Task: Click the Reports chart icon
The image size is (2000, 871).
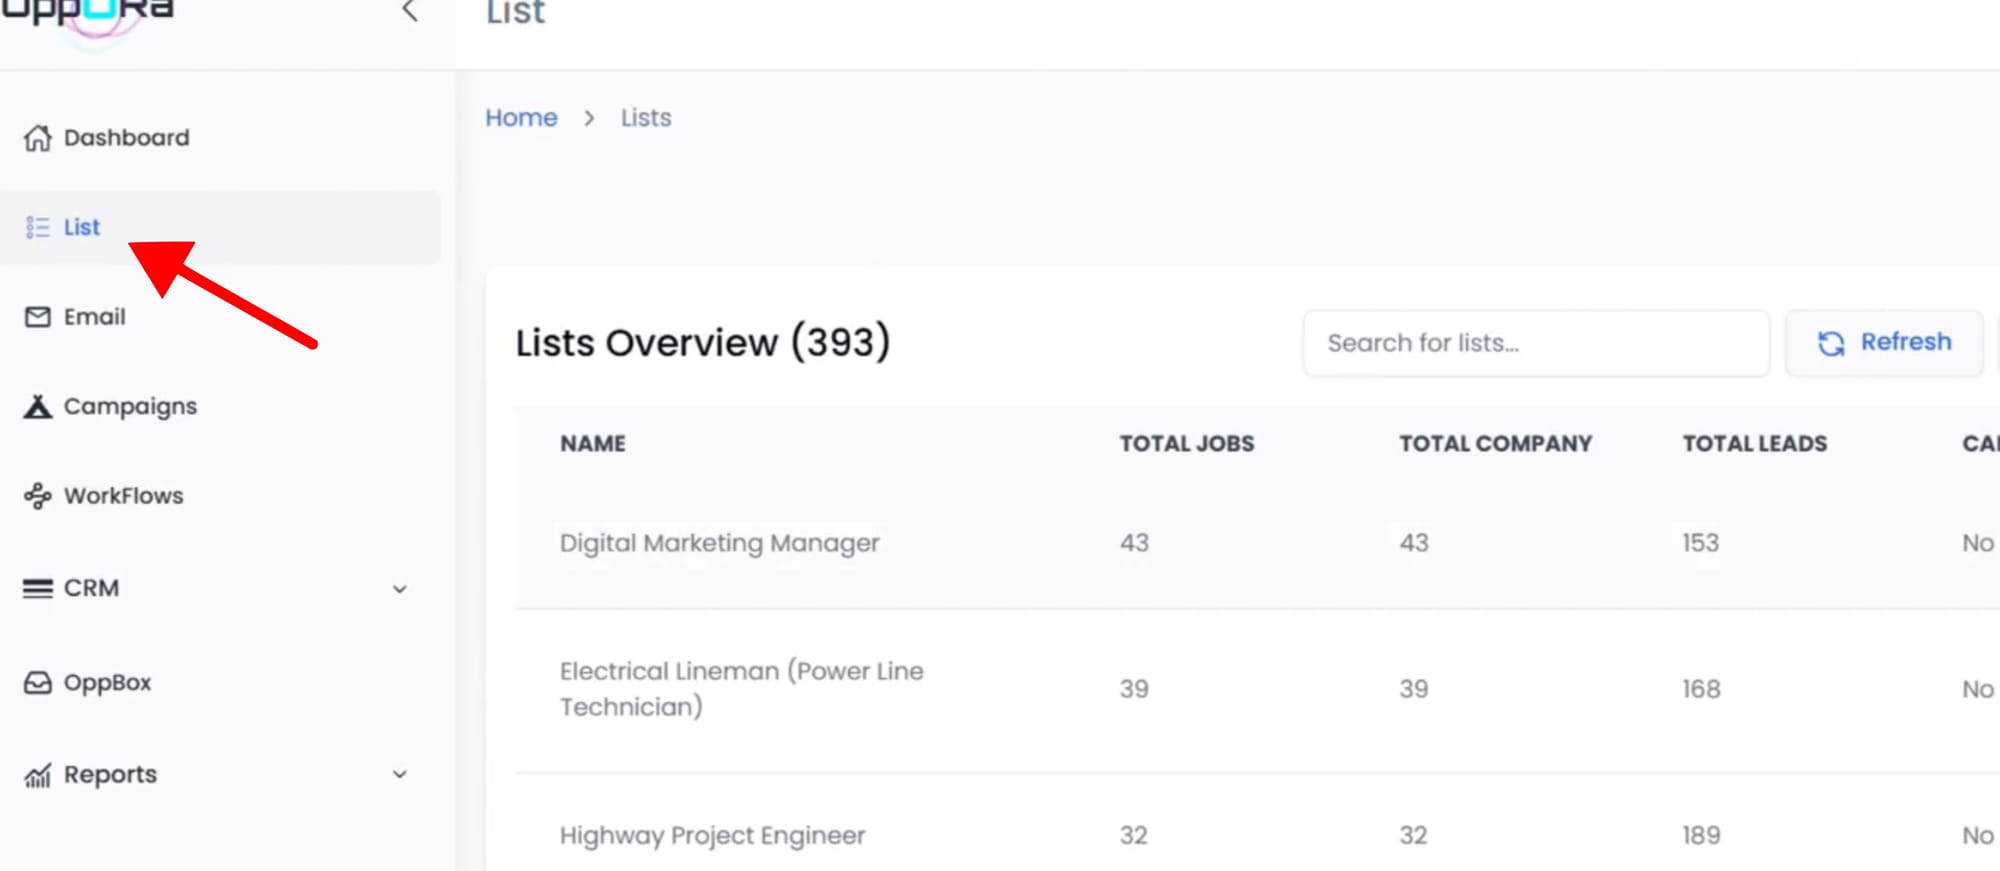Action: pos(37,775)
